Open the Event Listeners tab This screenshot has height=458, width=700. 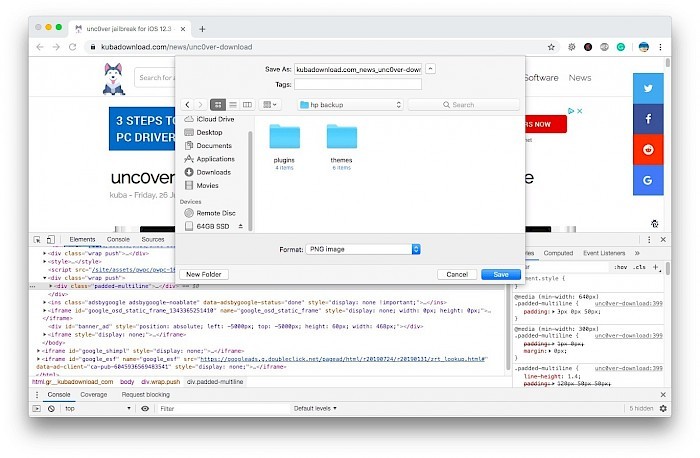point(604,253)
